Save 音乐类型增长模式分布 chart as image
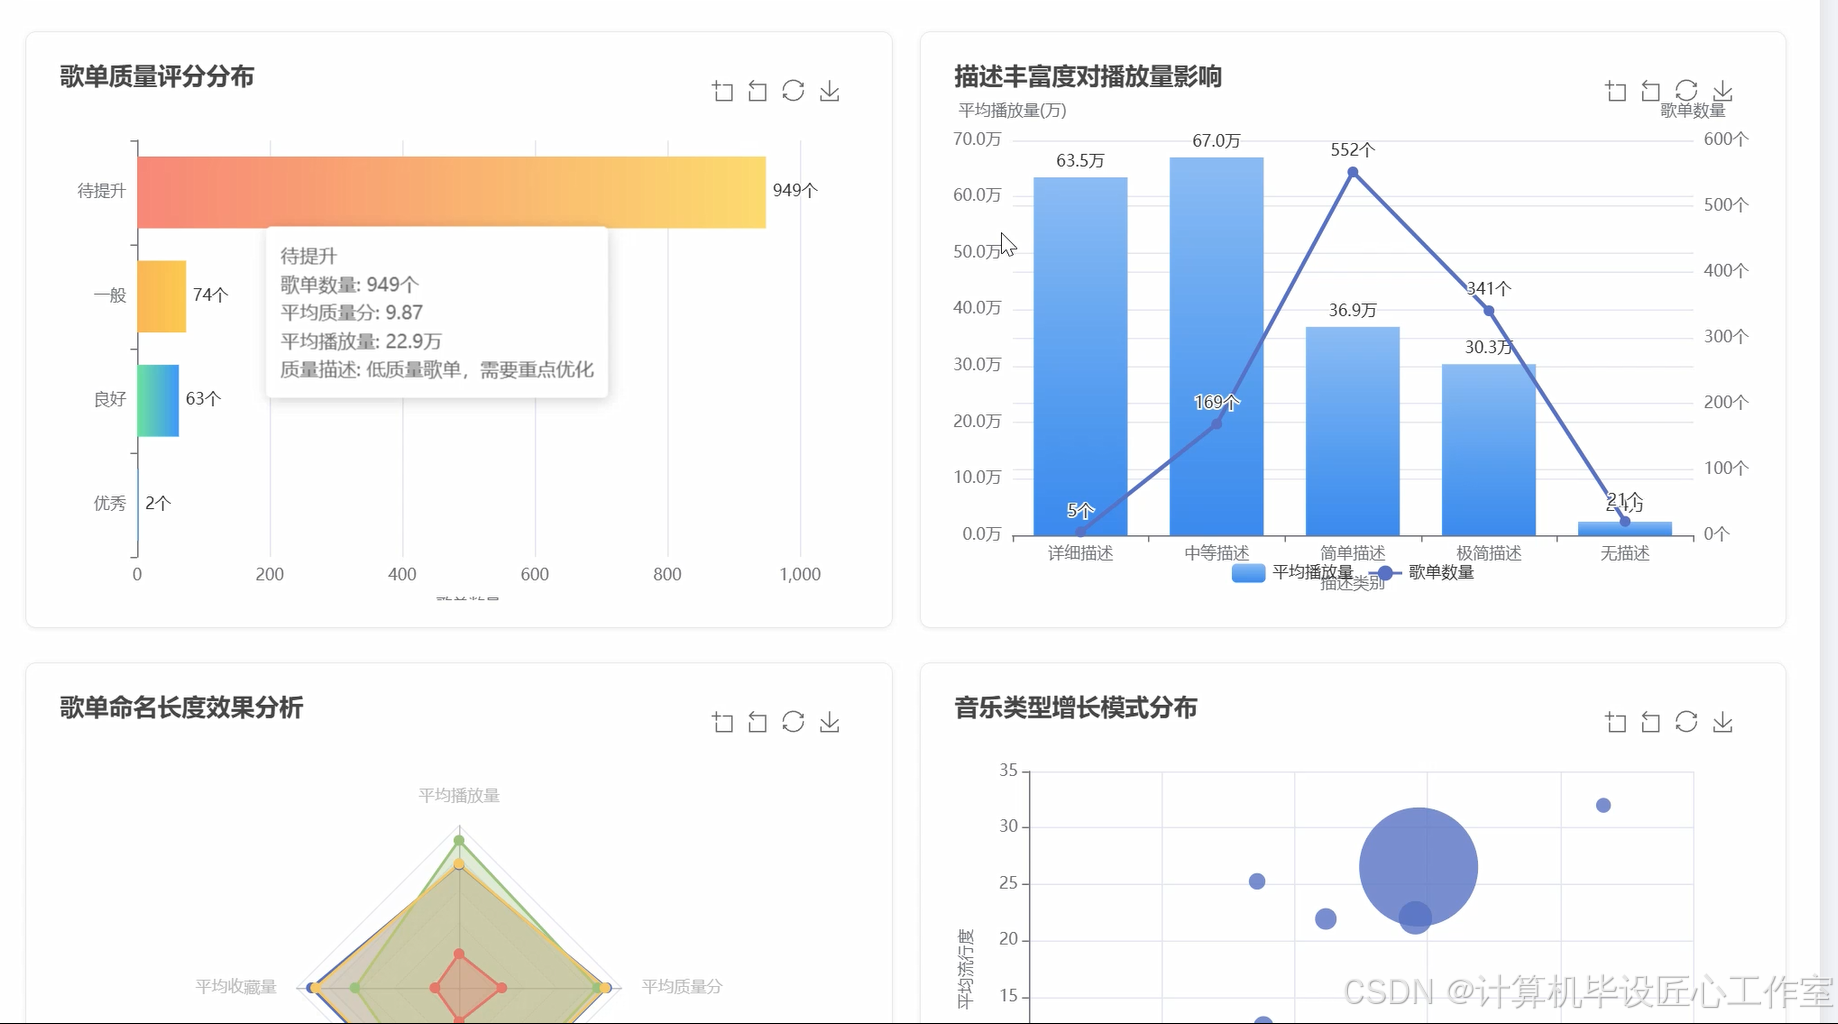Screen dimensions: 1838x1024 pyautogui.click(x=1722, y=721)
